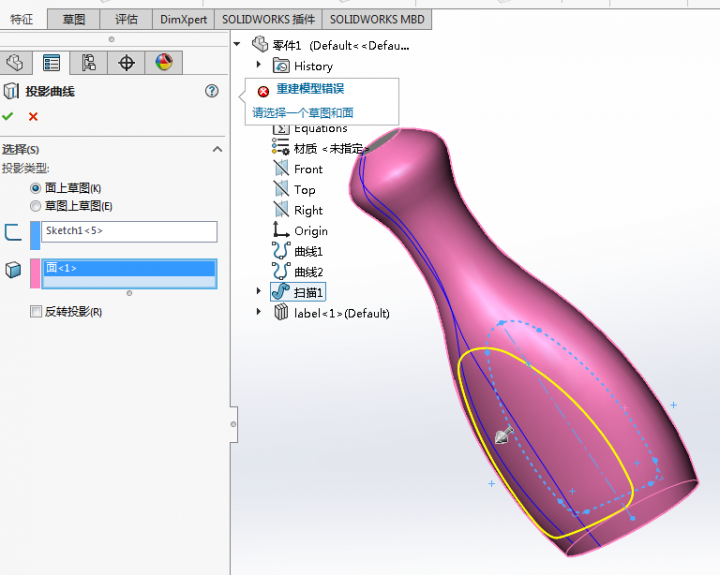Open the DimXpertManager crosshair tab icon

tap(127, 63)
